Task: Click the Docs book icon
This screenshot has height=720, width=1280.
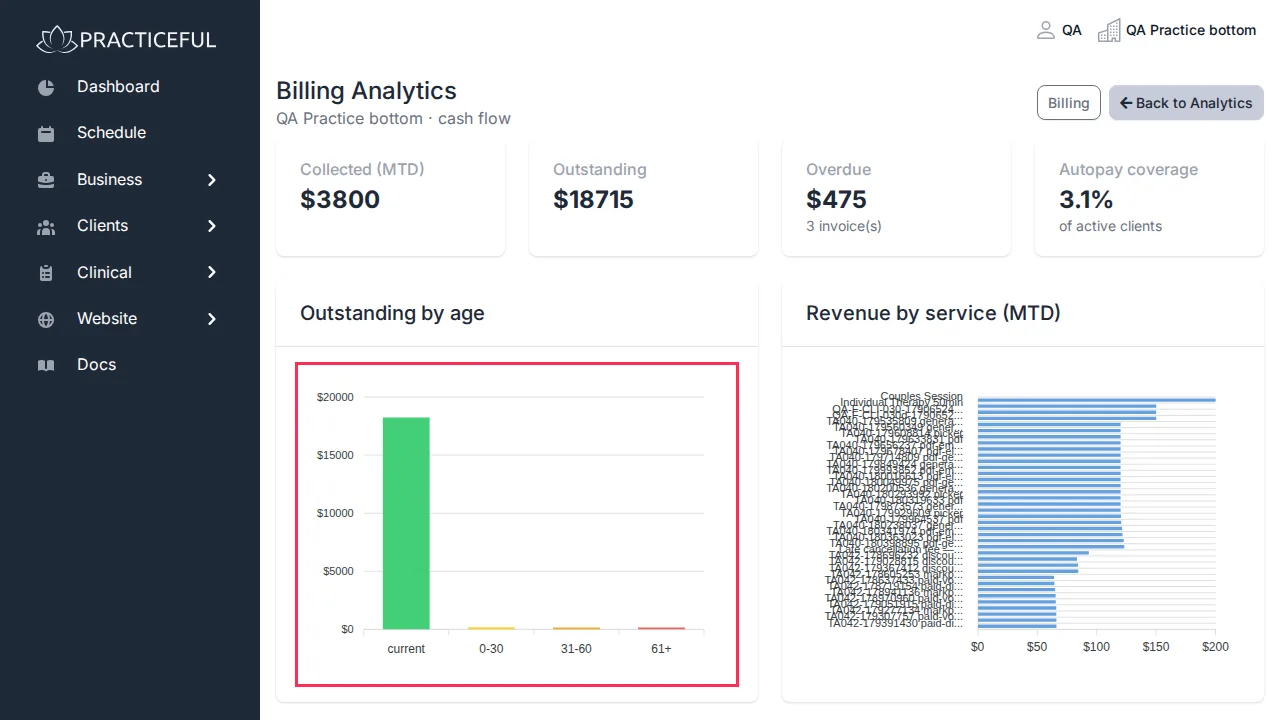Action: pyautogui.click(x=46, y=365)
